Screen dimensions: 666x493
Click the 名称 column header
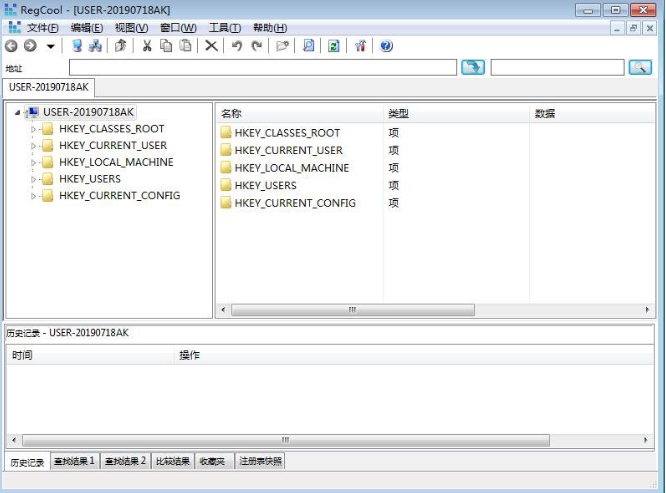[300, 113]
